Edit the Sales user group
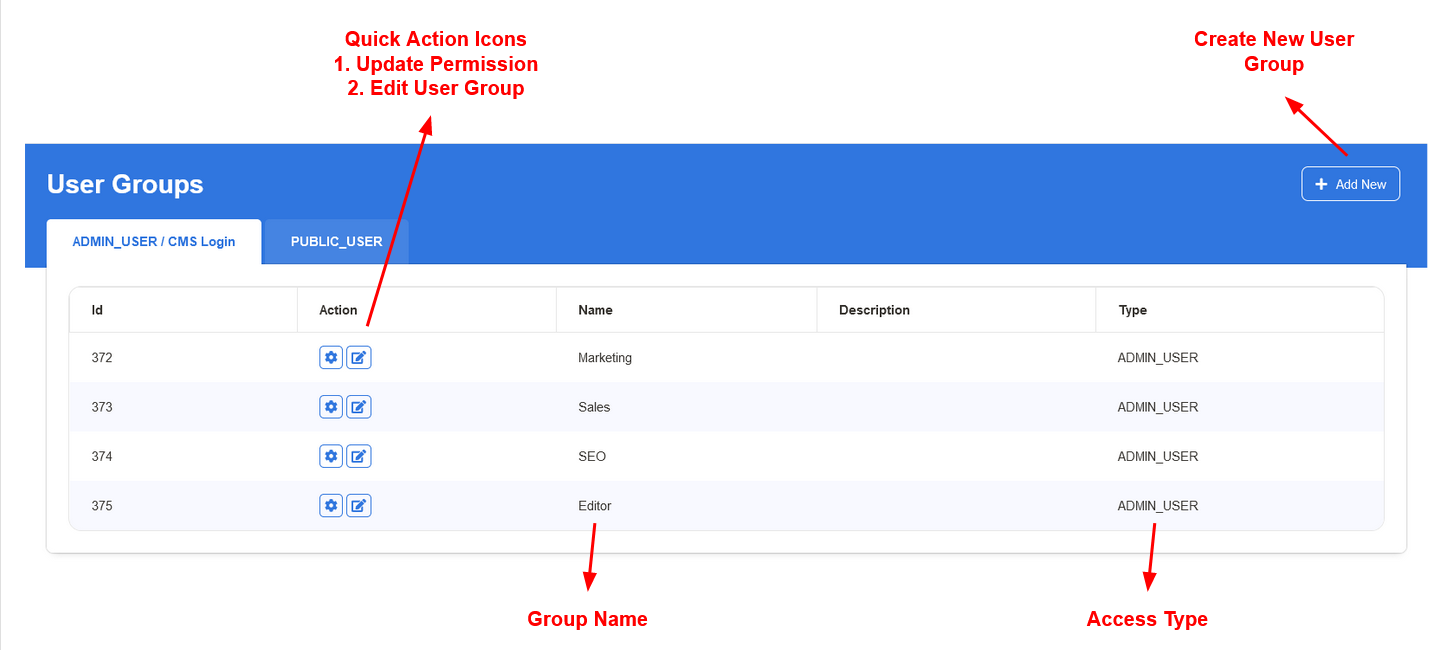 coord(359,407)
